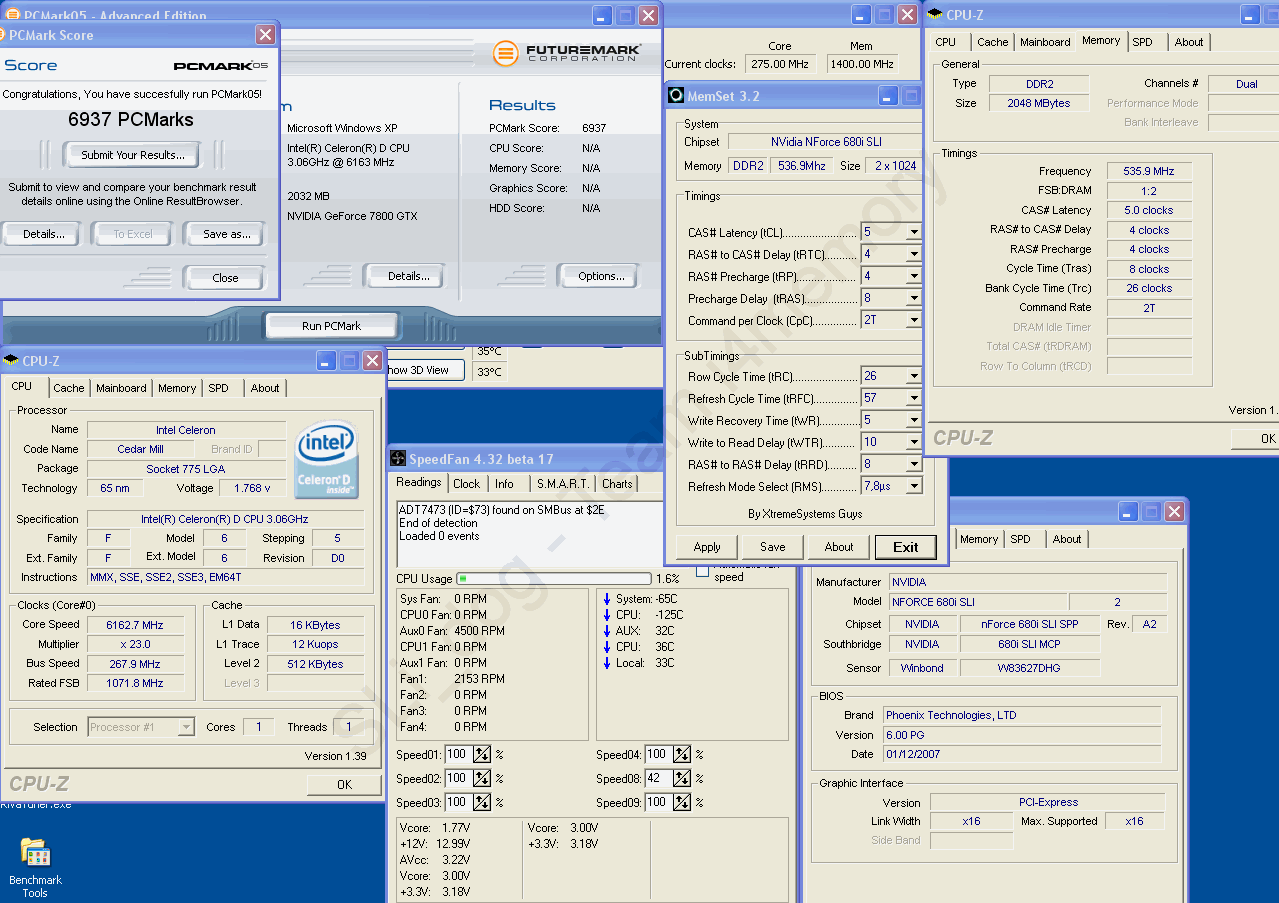Open the Clock tab in SpeedFan
Screen dimensions: 1279x903
click(x=466, y=484)
